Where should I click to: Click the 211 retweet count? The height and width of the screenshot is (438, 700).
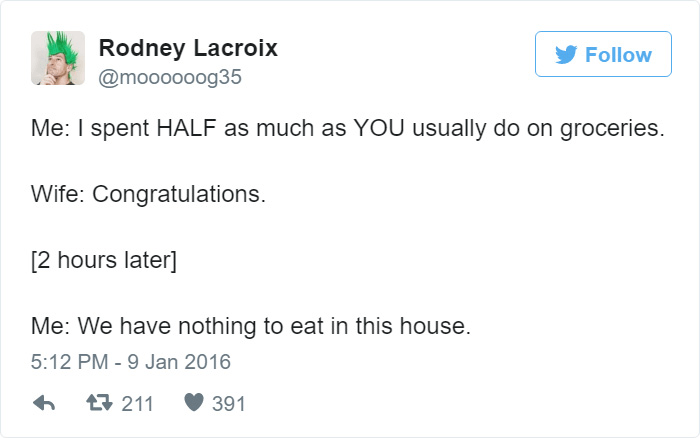click(137, 403)
